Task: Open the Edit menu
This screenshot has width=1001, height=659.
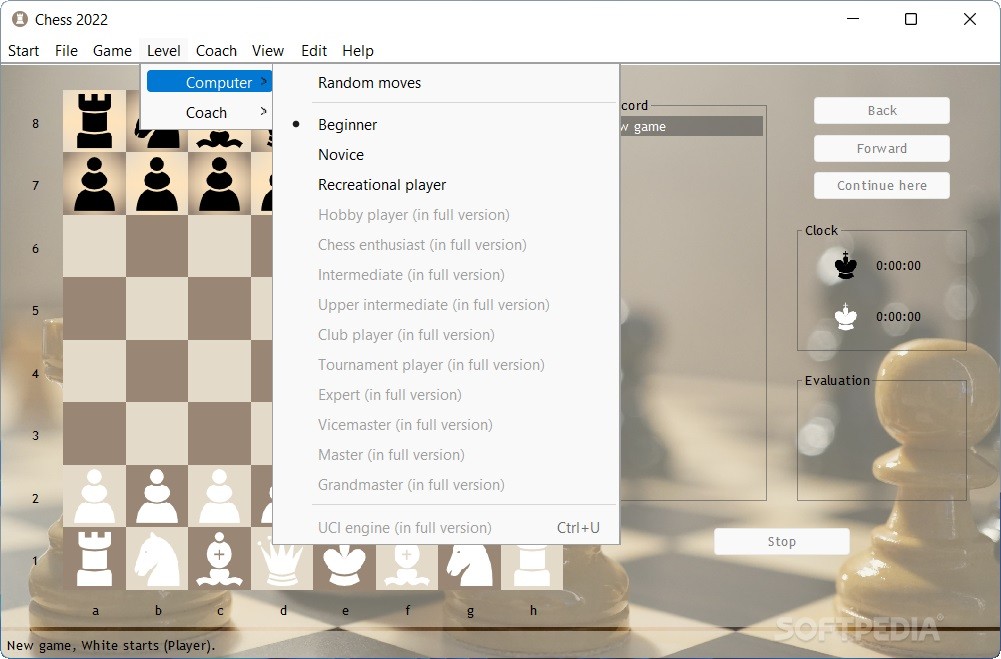Action: coord(314,50)
